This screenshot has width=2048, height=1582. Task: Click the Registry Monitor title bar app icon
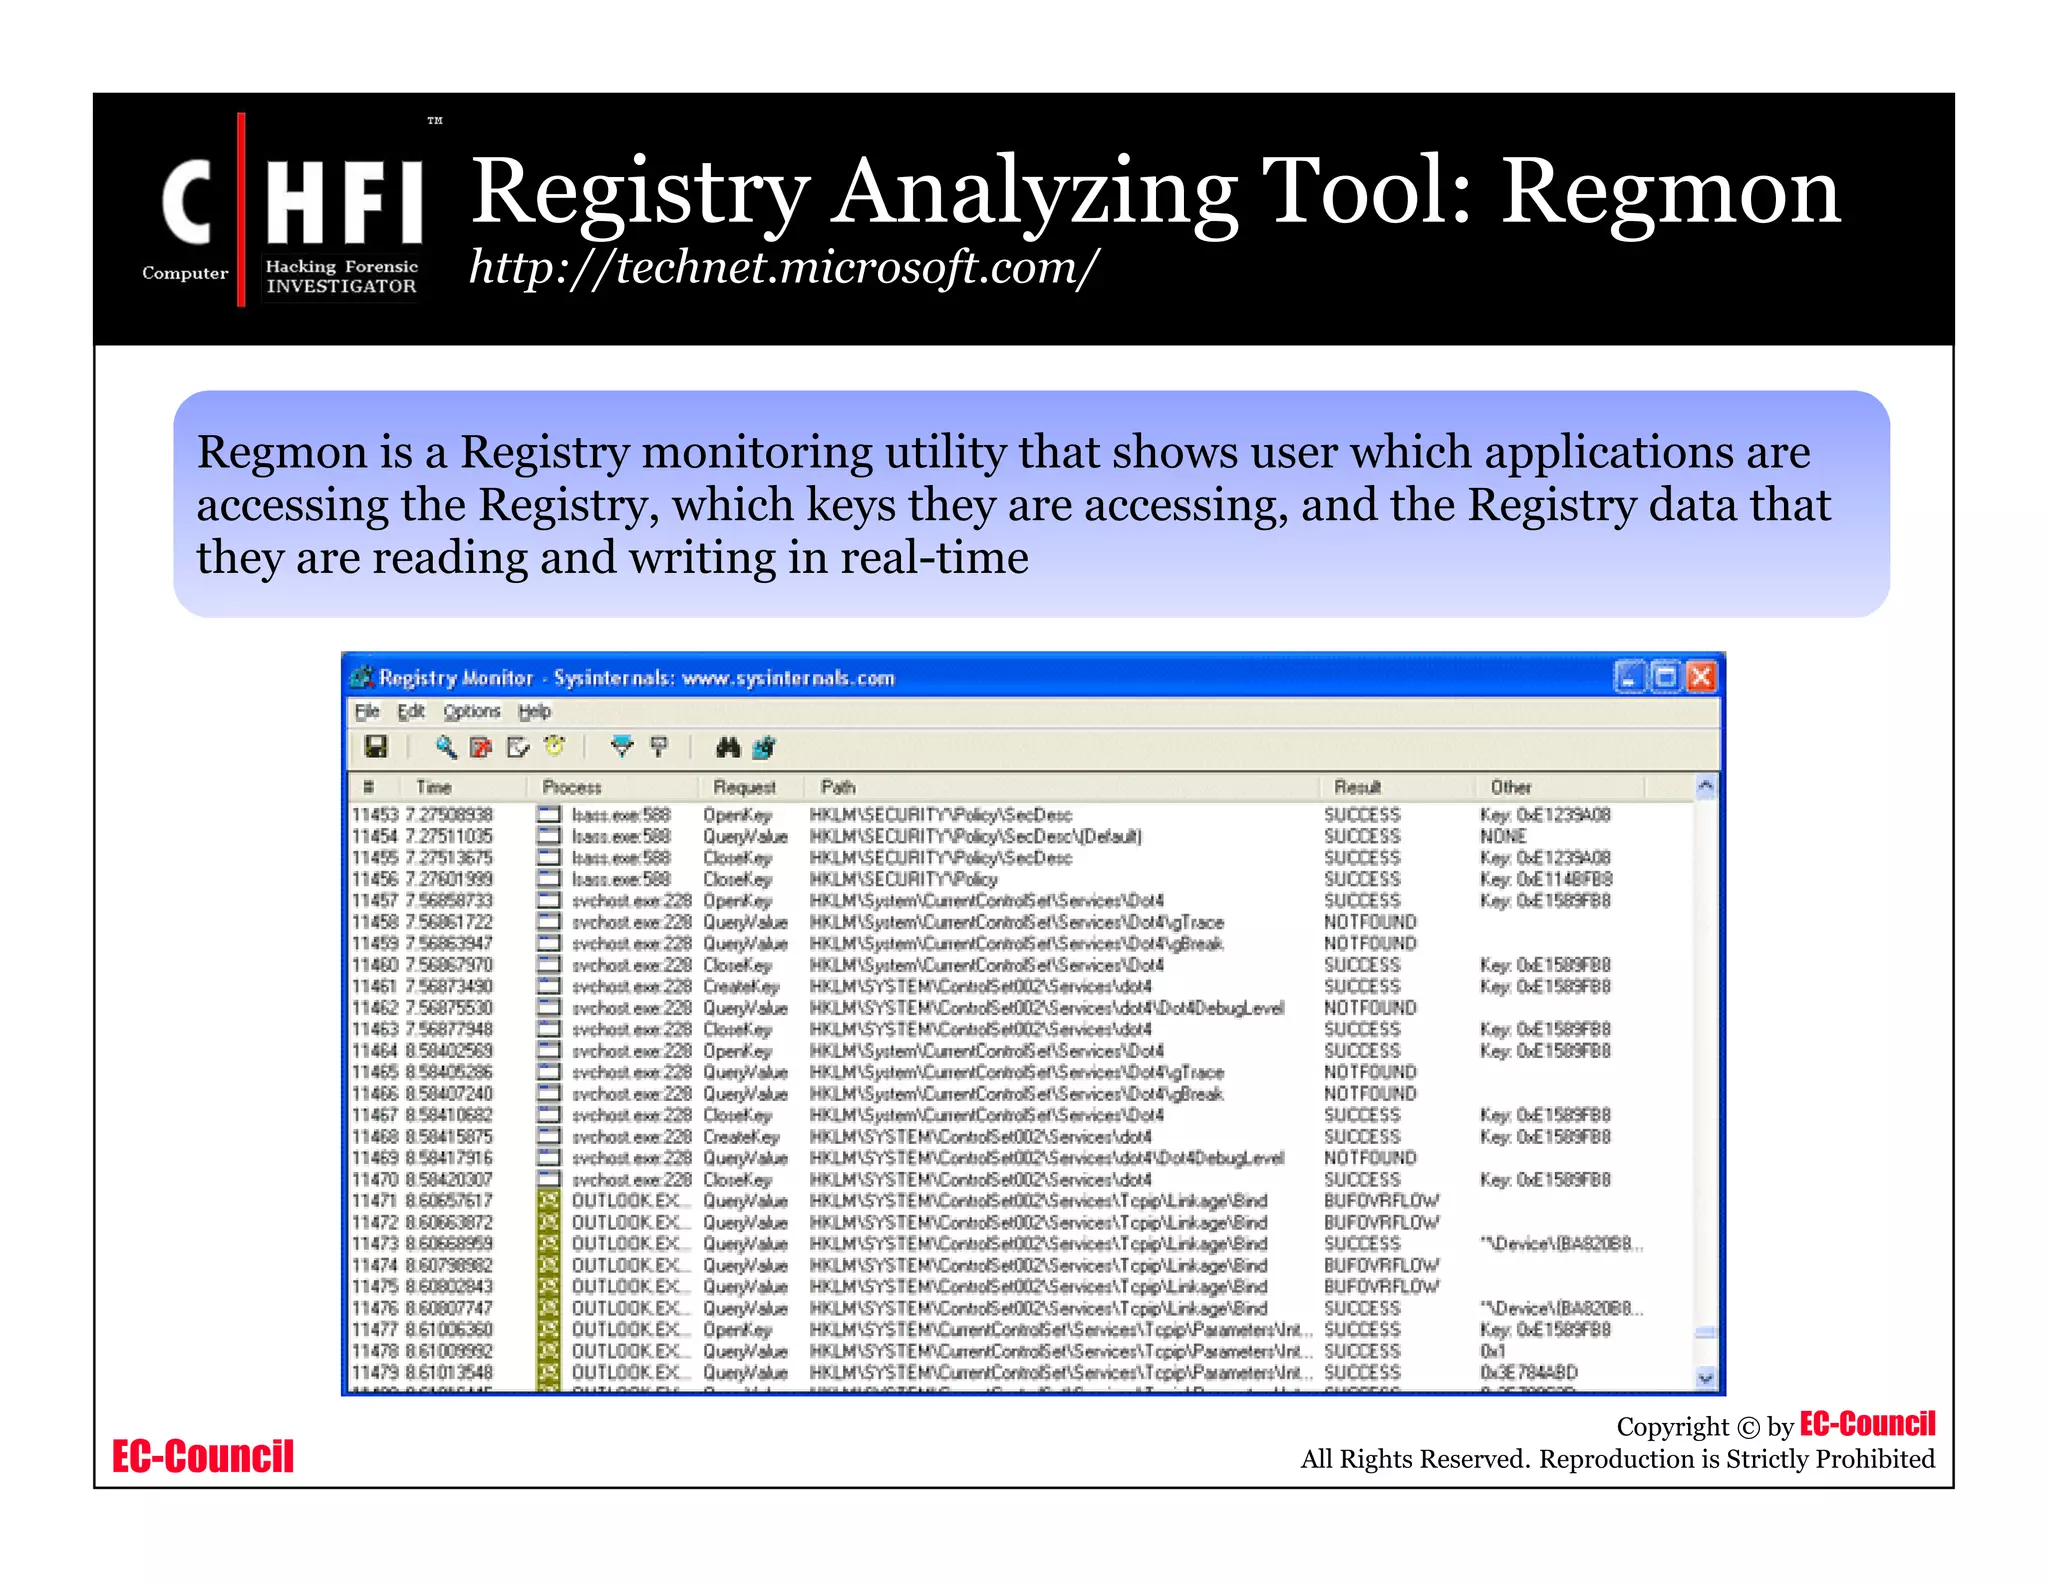(361, 677)
